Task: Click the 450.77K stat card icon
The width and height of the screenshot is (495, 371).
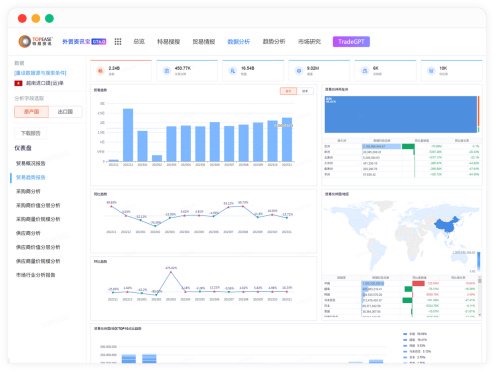Action: click(x=166, y=71)
